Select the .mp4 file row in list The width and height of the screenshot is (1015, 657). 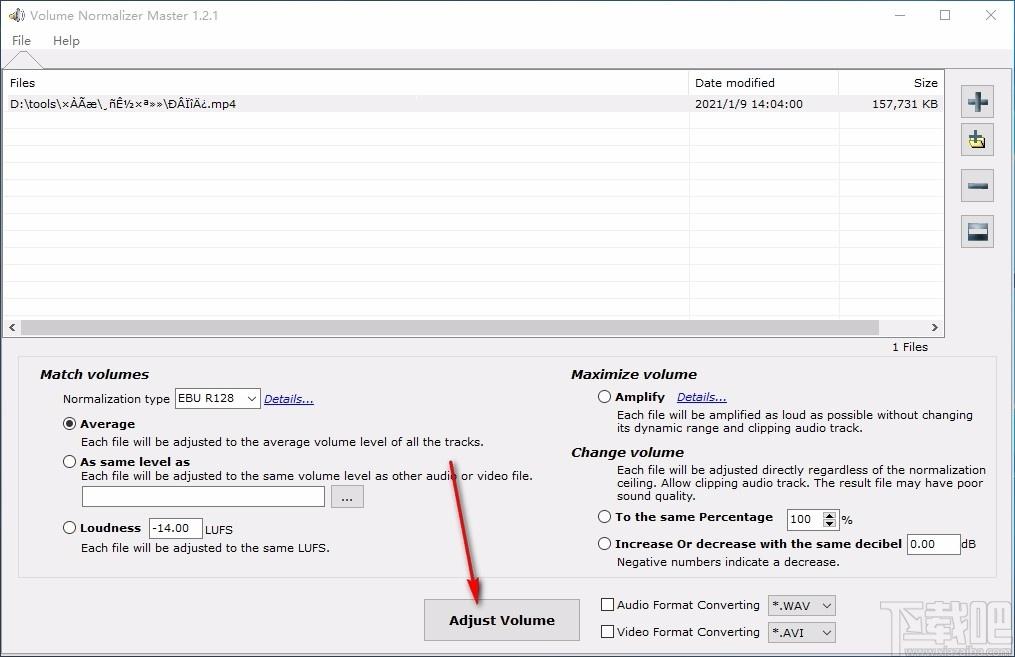coord(474,104)
